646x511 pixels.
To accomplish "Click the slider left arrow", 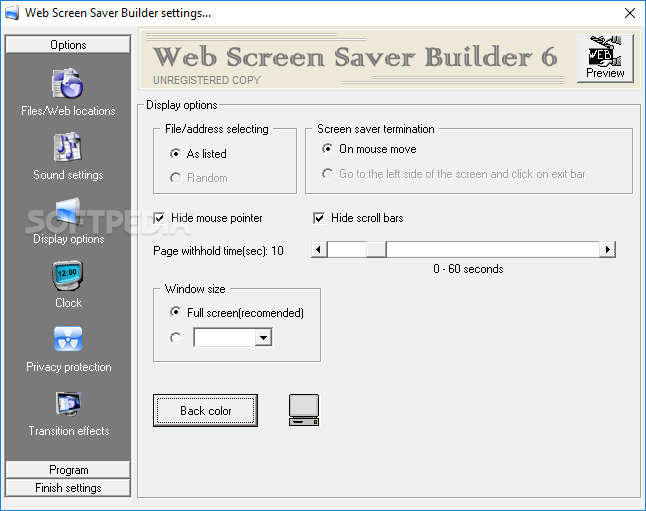I will (319, 250).
